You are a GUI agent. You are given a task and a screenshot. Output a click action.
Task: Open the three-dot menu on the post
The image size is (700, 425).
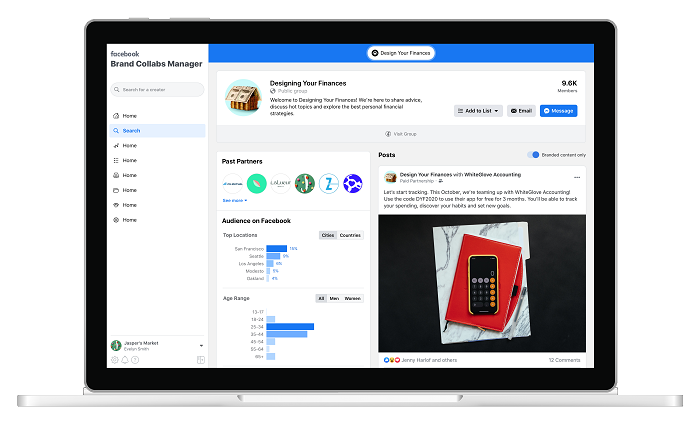point(577,177)
